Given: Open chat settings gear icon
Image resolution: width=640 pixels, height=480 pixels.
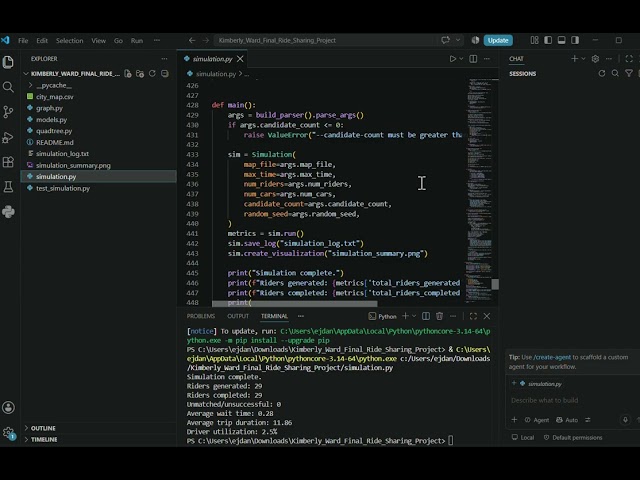Looking at the screenshot, I should click(x=595, y=59).
